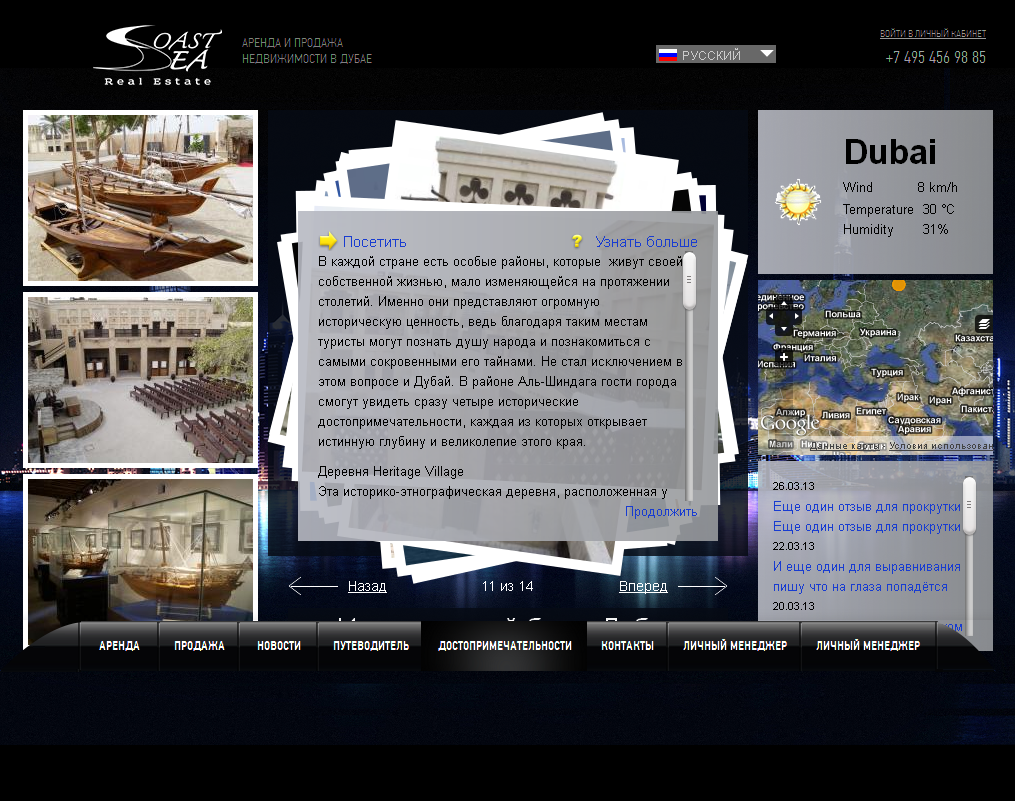Click the Узнать больше link

pos(646,242)
